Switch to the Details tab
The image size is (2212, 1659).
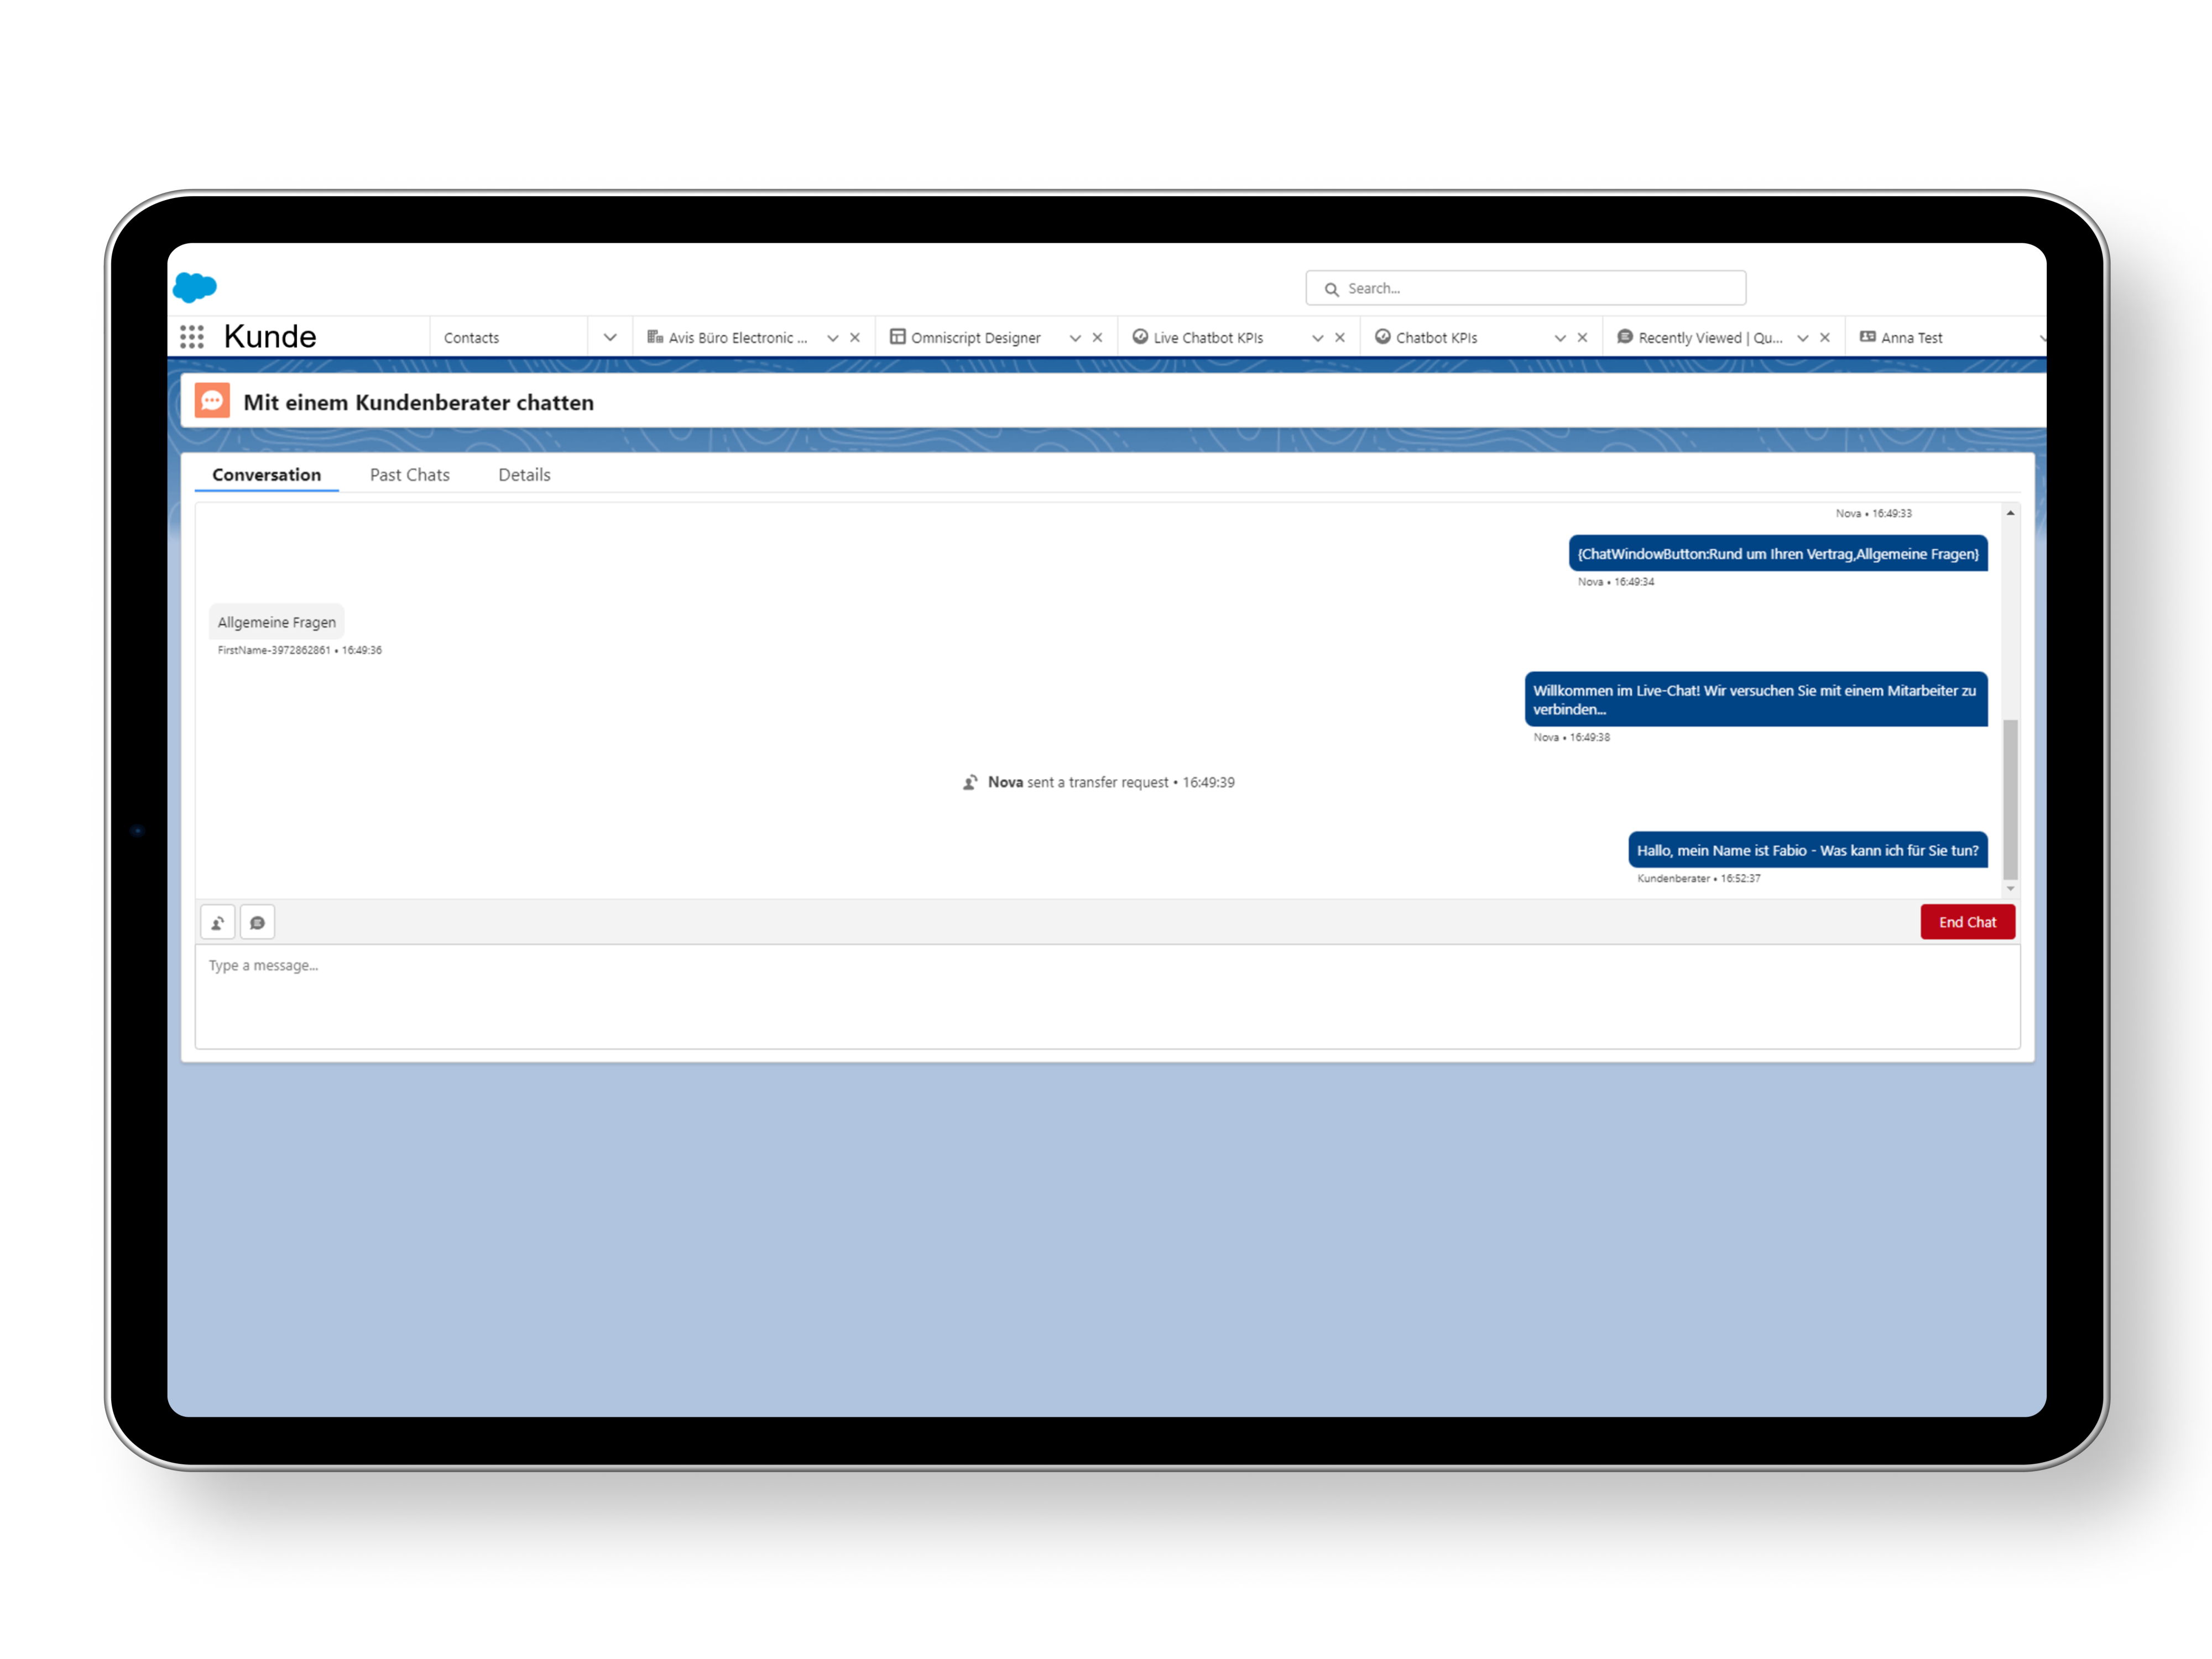pyautogui.click(x=524, y=474)
